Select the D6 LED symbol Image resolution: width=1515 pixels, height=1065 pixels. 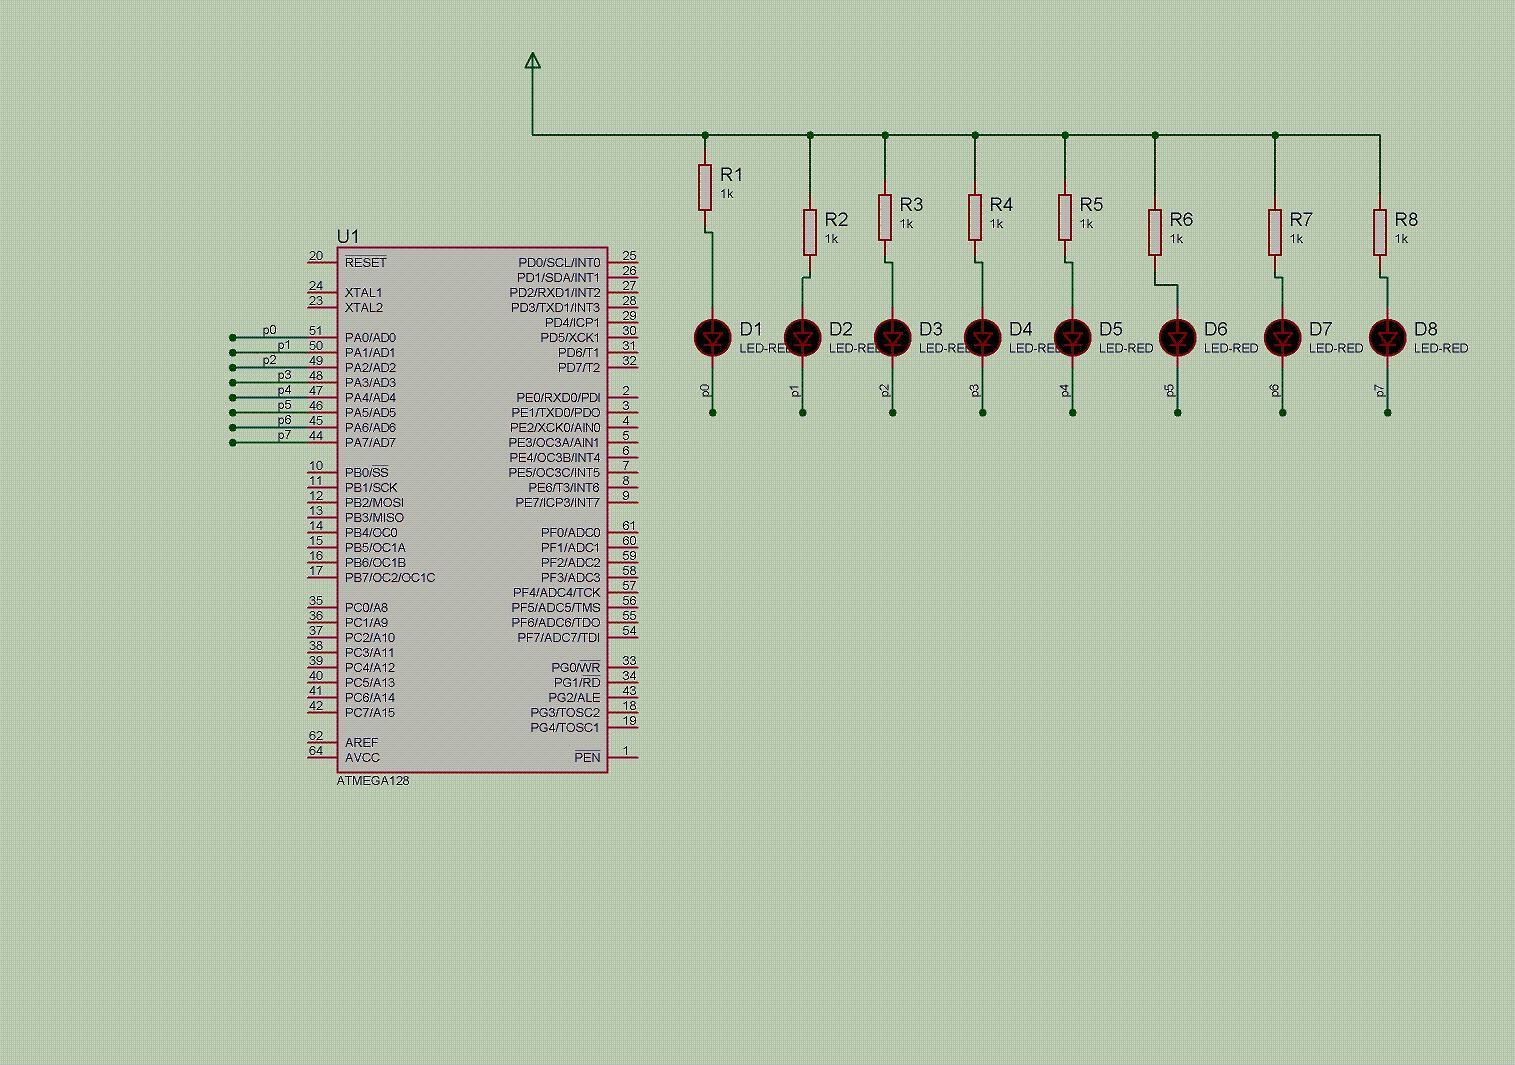tap(1177, 339)
